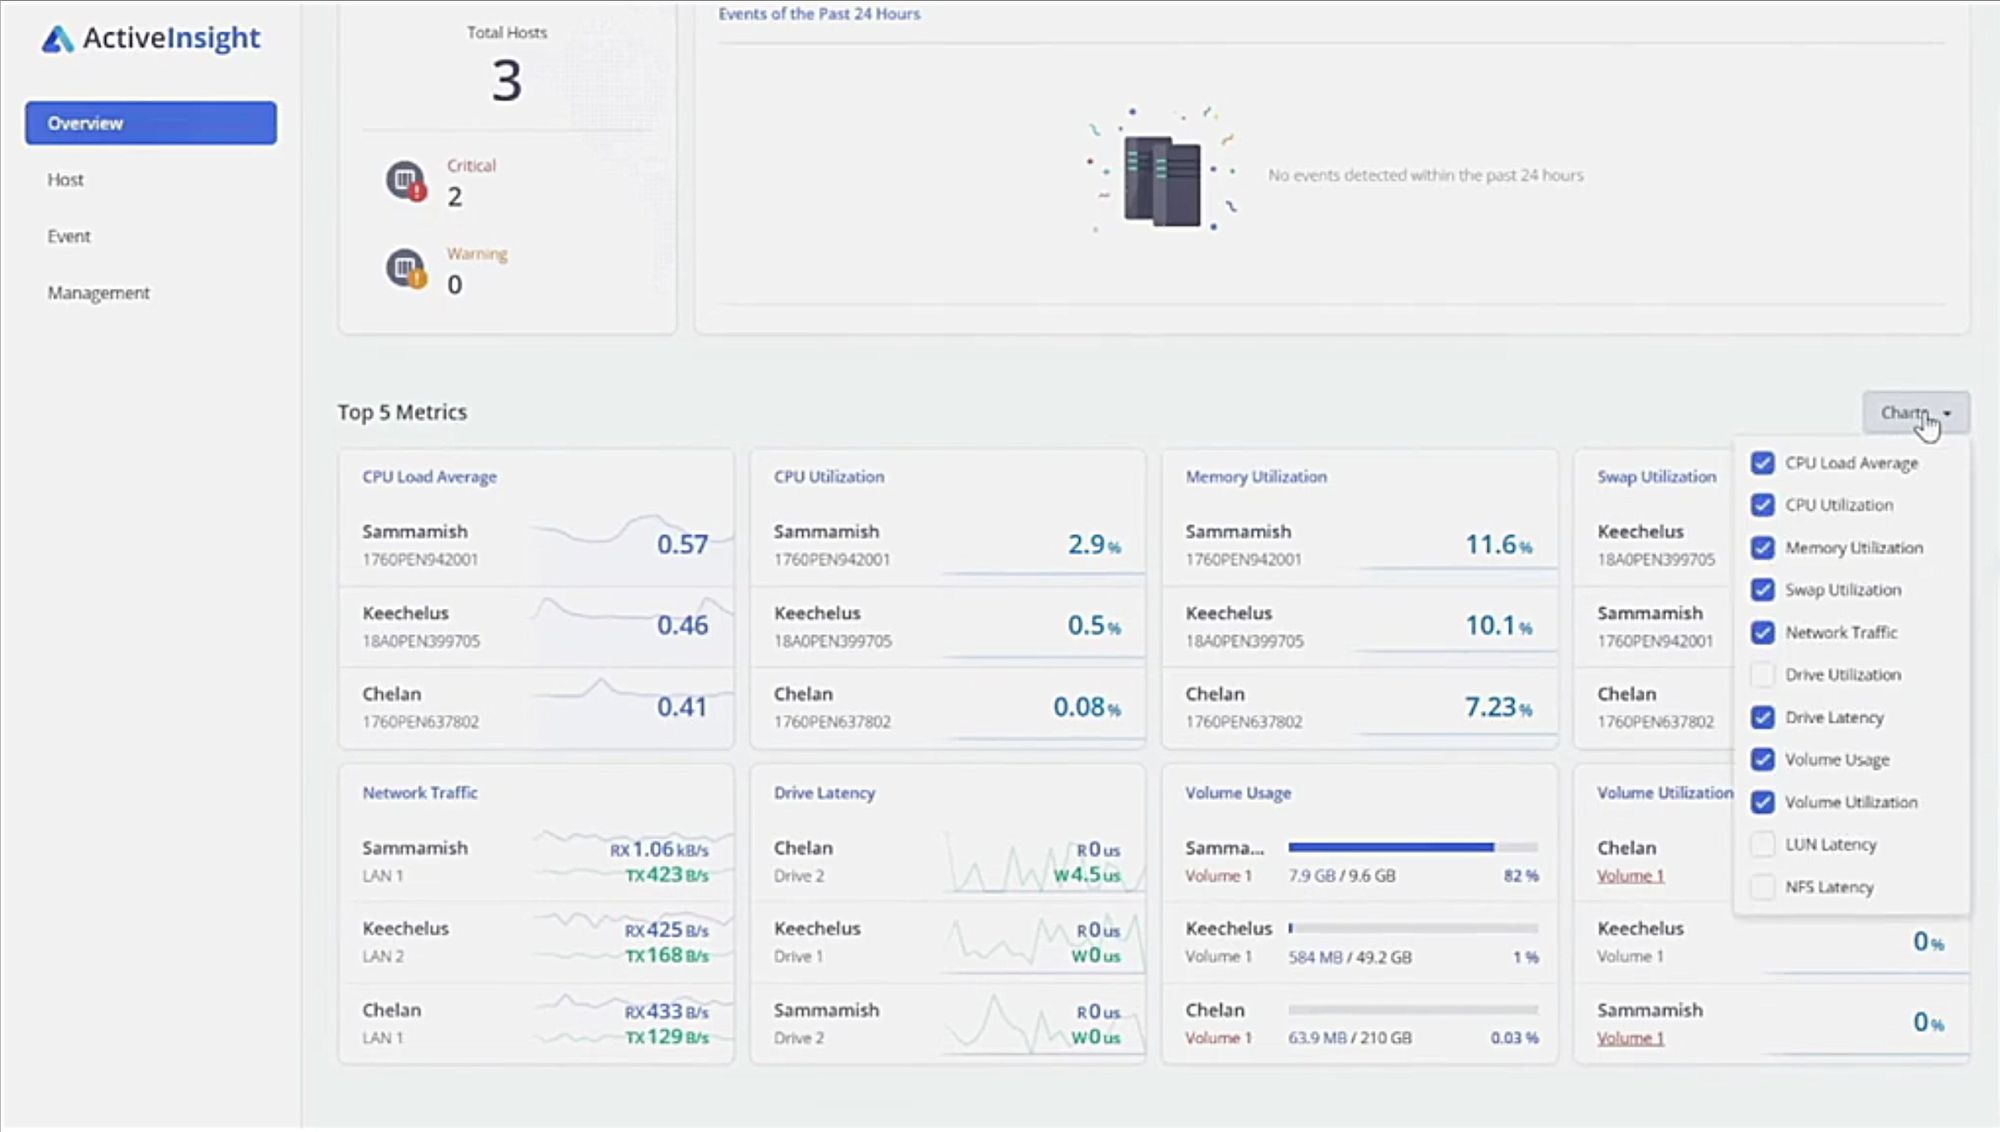The image size is (2000, 1132).
Task: Click Keechelus volume usage bar at 1%
Action: (1413, 929)
